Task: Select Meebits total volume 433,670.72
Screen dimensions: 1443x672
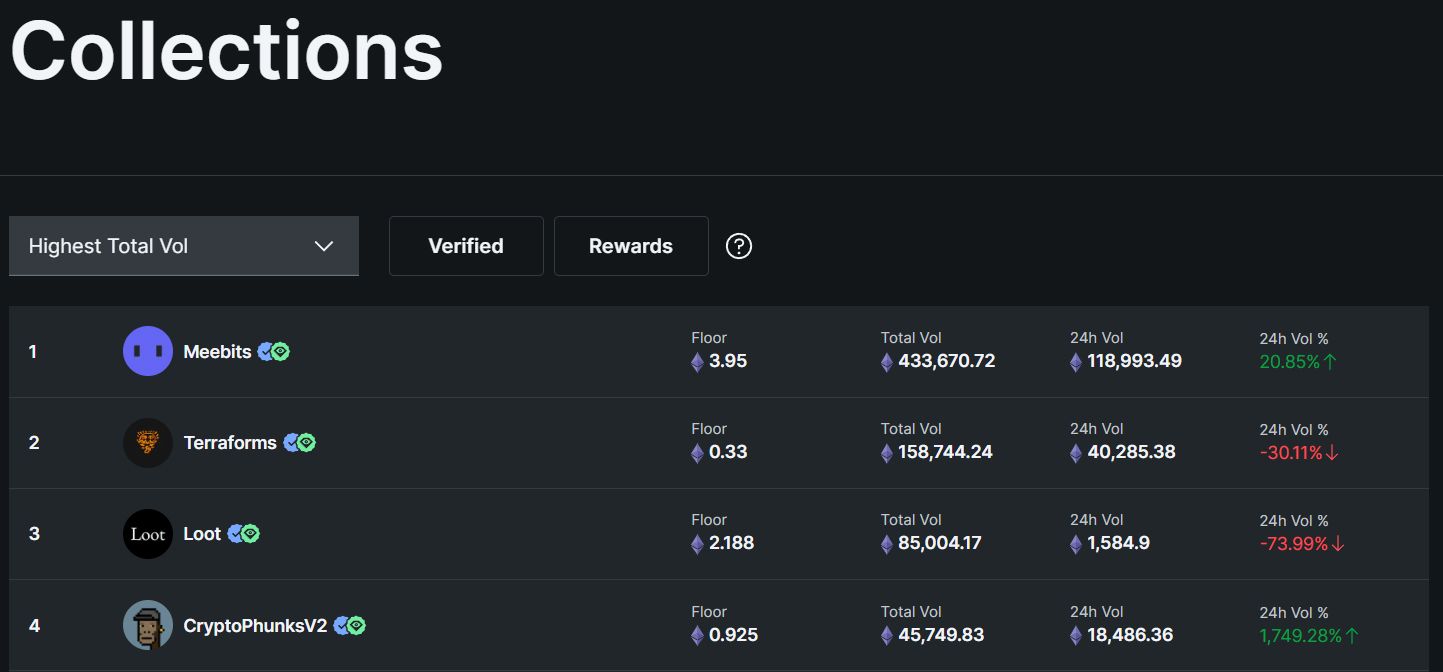Action: [947, 361]
